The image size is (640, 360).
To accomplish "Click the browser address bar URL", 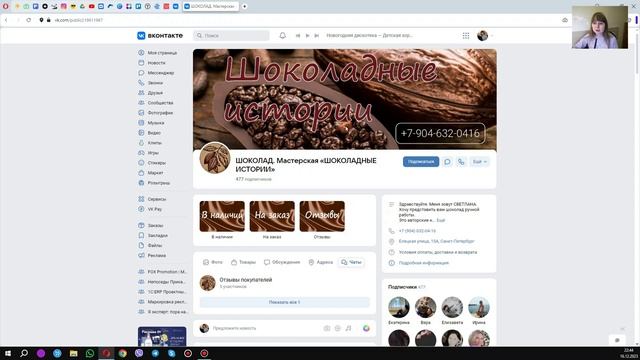I will point(79,20).
